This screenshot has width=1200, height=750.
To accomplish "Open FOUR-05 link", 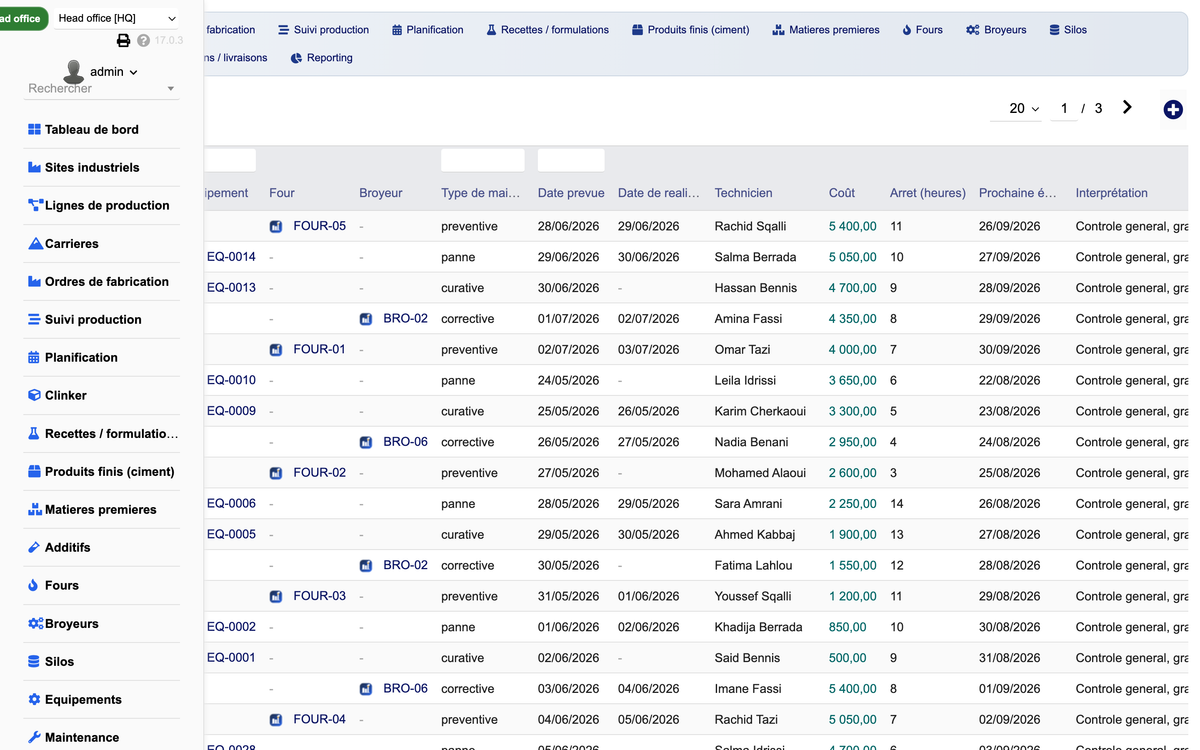I will [319, 226].
